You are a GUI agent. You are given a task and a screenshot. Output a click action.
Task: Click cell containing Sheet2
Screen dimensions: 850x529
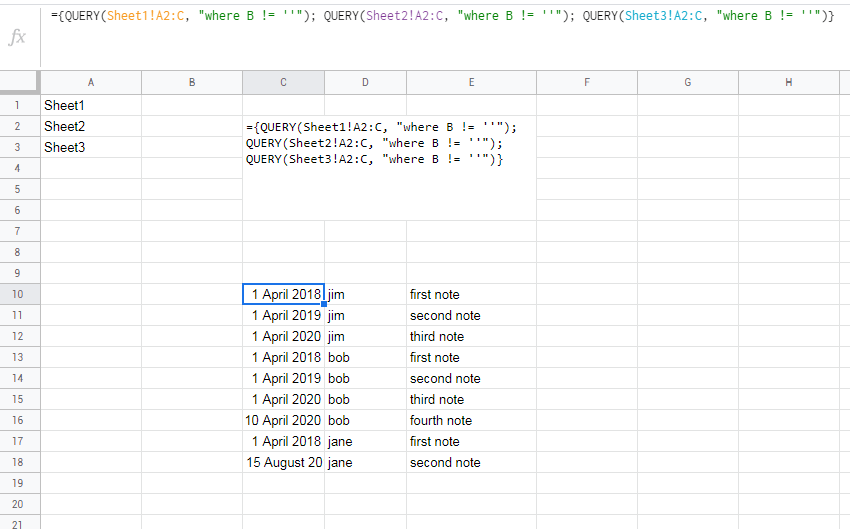pos(91,126)
